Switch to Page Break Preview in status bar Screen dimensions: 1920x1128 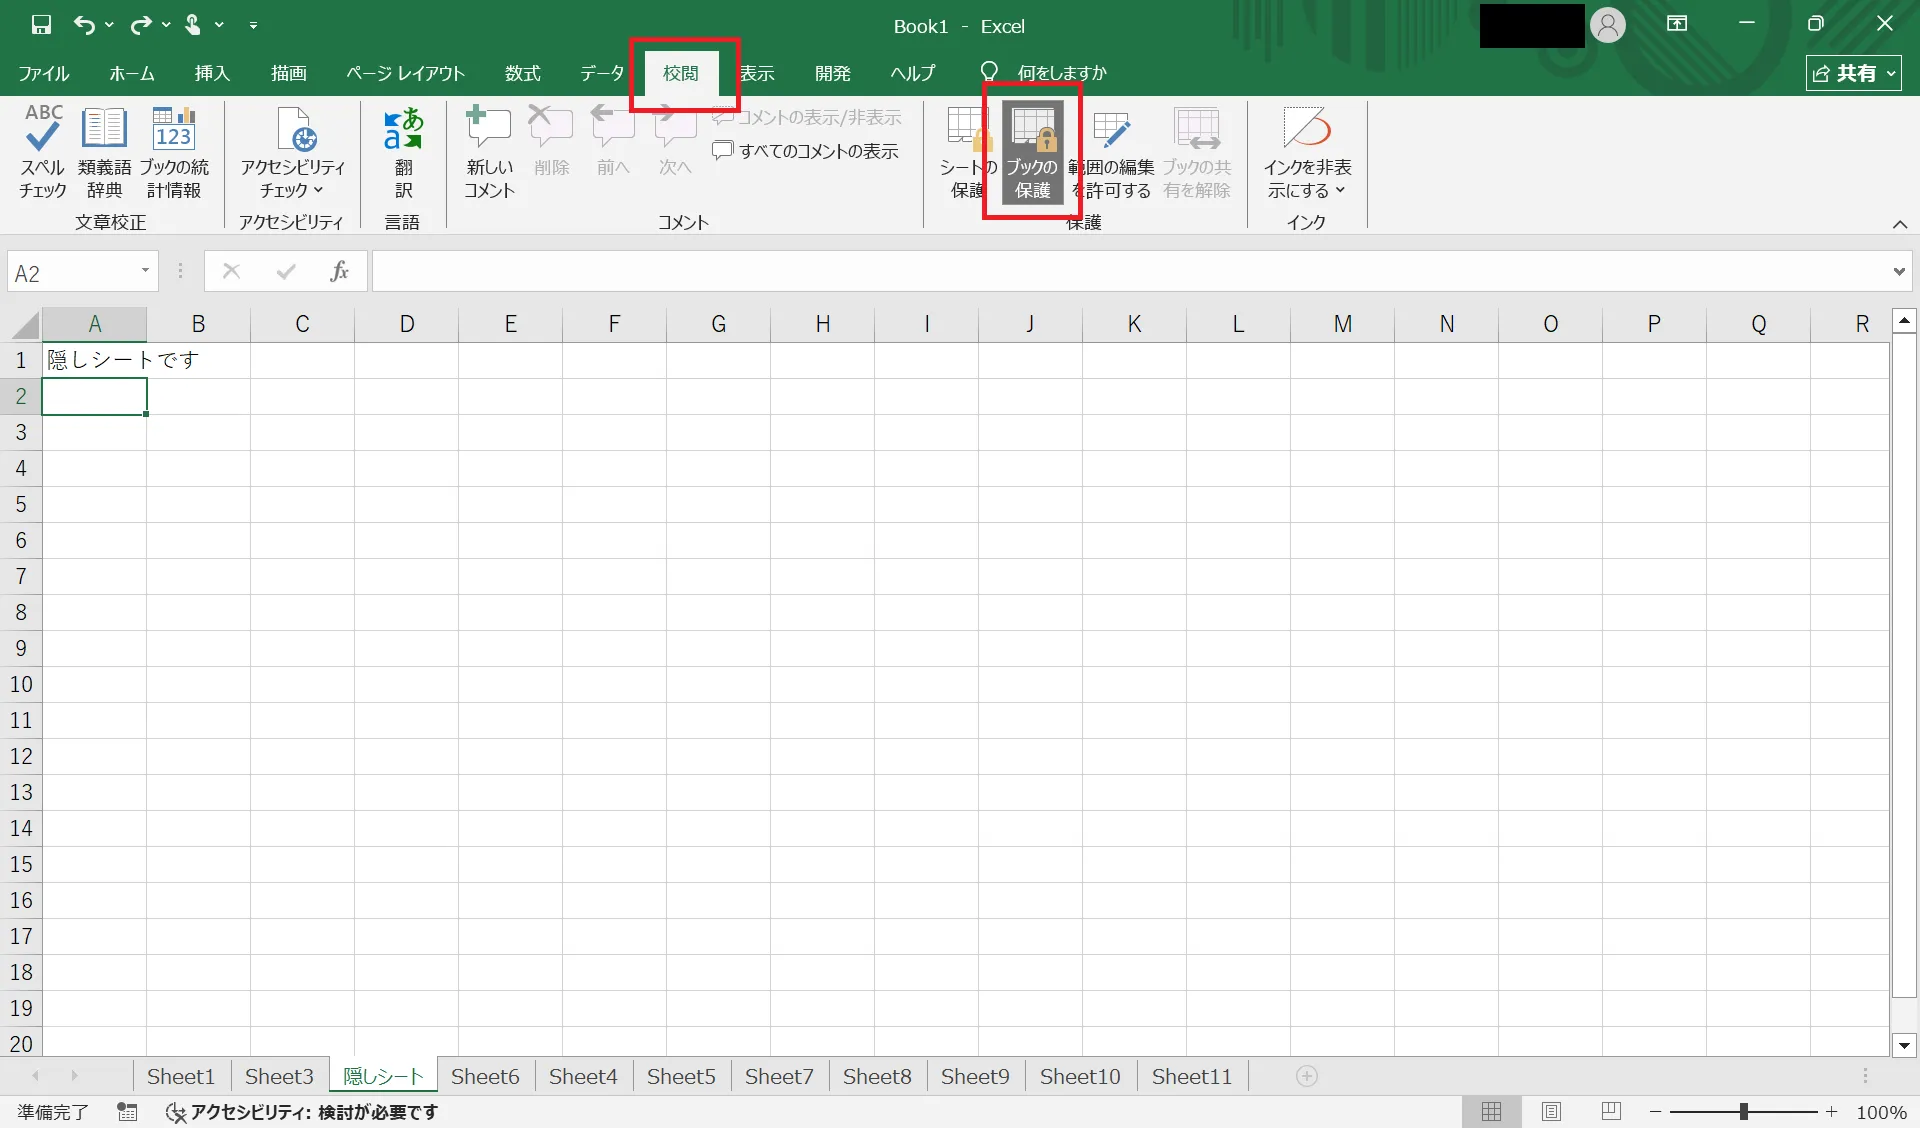coord(1610,1111)
